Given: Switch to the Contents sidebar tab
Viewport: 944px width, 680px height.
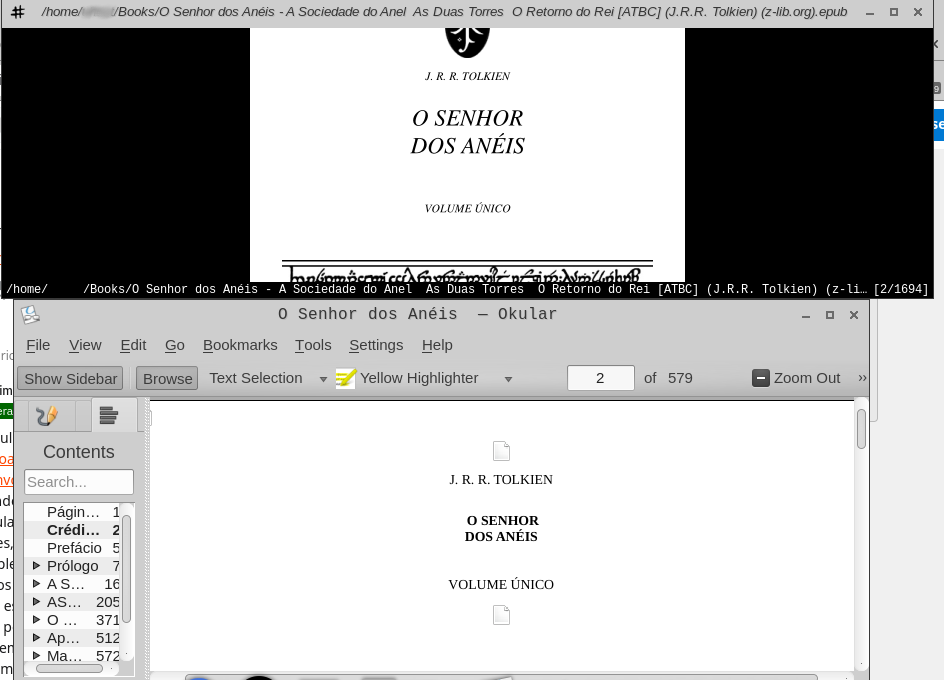Looking at the screenshot, I should coord(108,416).
